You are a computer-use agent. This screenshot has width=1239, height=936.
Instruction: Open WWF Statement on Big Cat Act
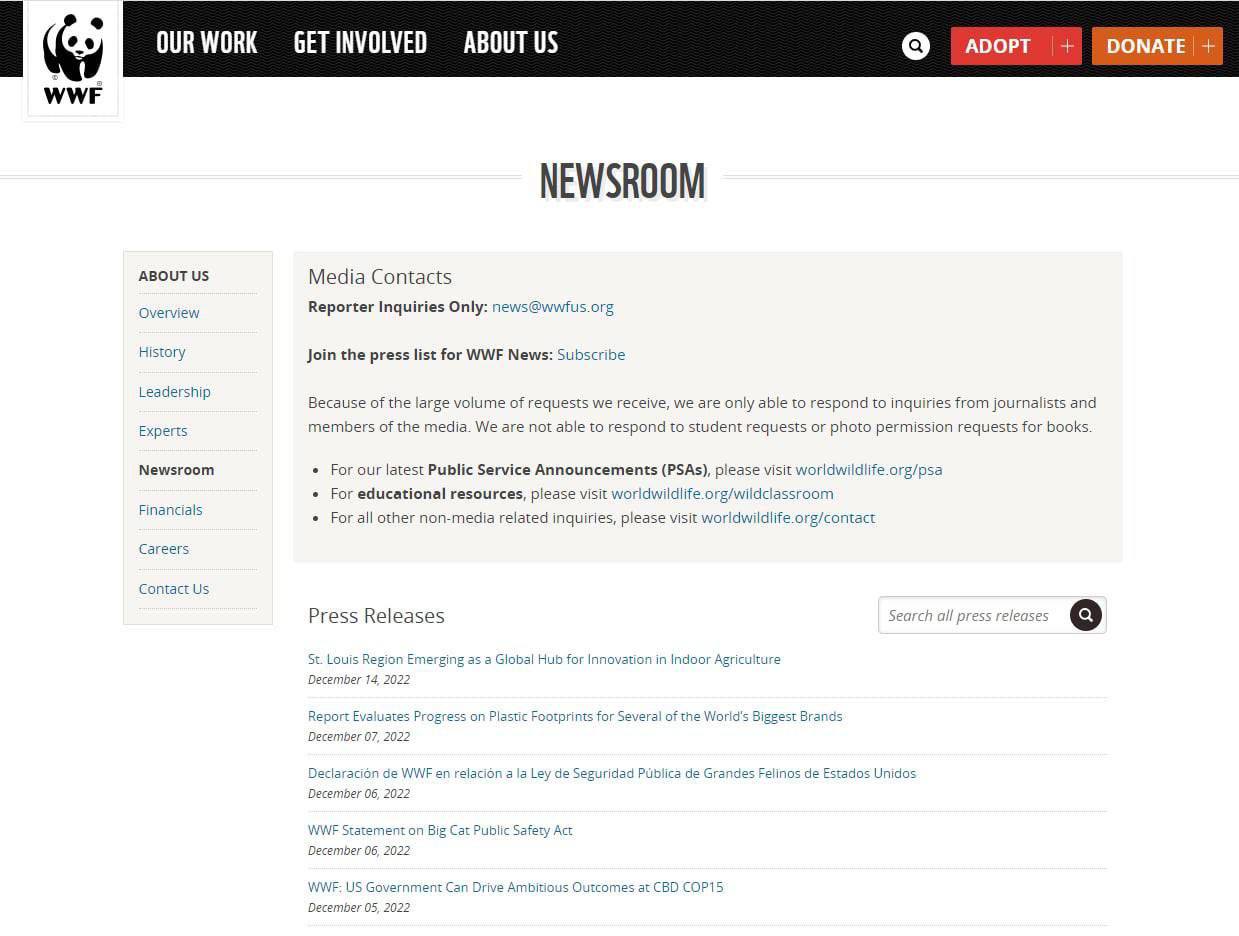(x=440, y=831)
